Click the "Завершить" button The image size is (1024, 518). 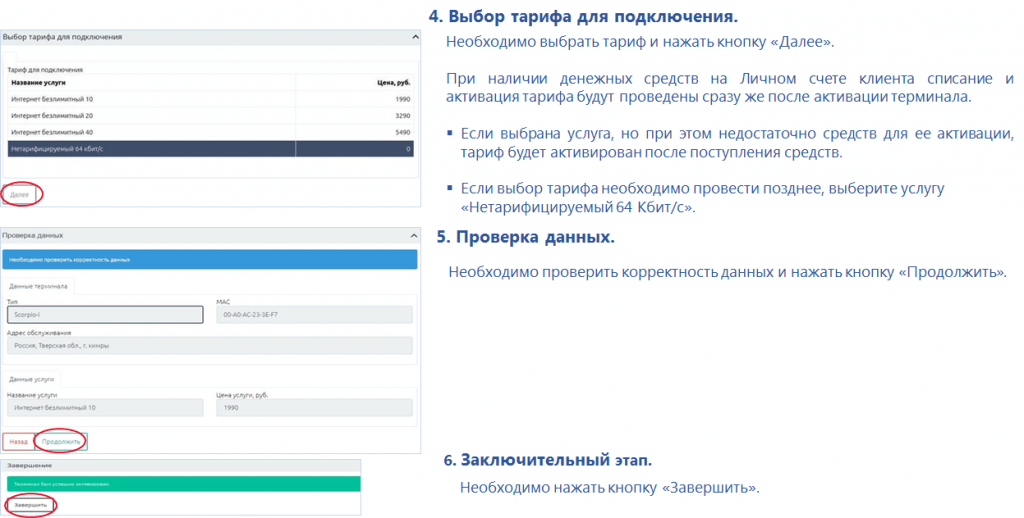point(31,505)
